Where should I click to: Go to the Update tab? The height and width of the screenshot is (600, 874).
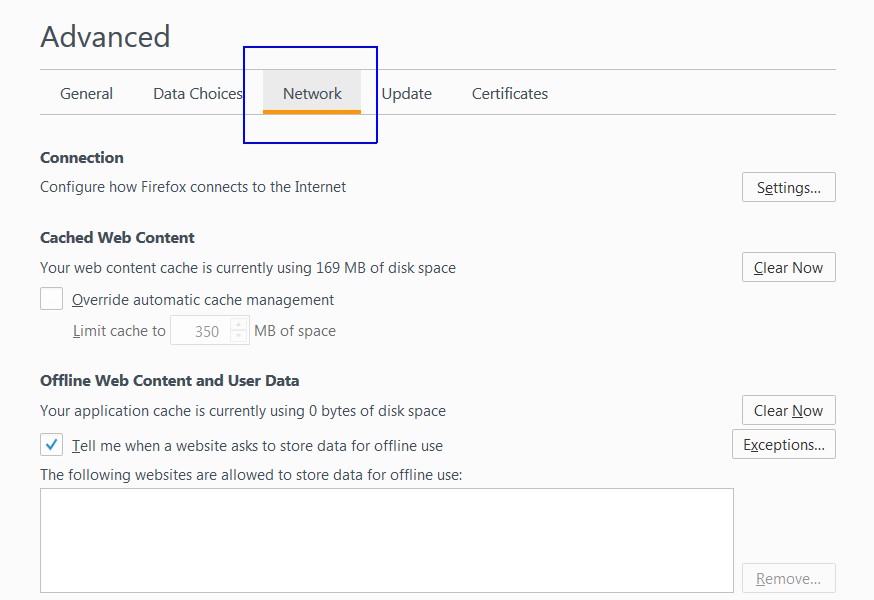[406, 93]
